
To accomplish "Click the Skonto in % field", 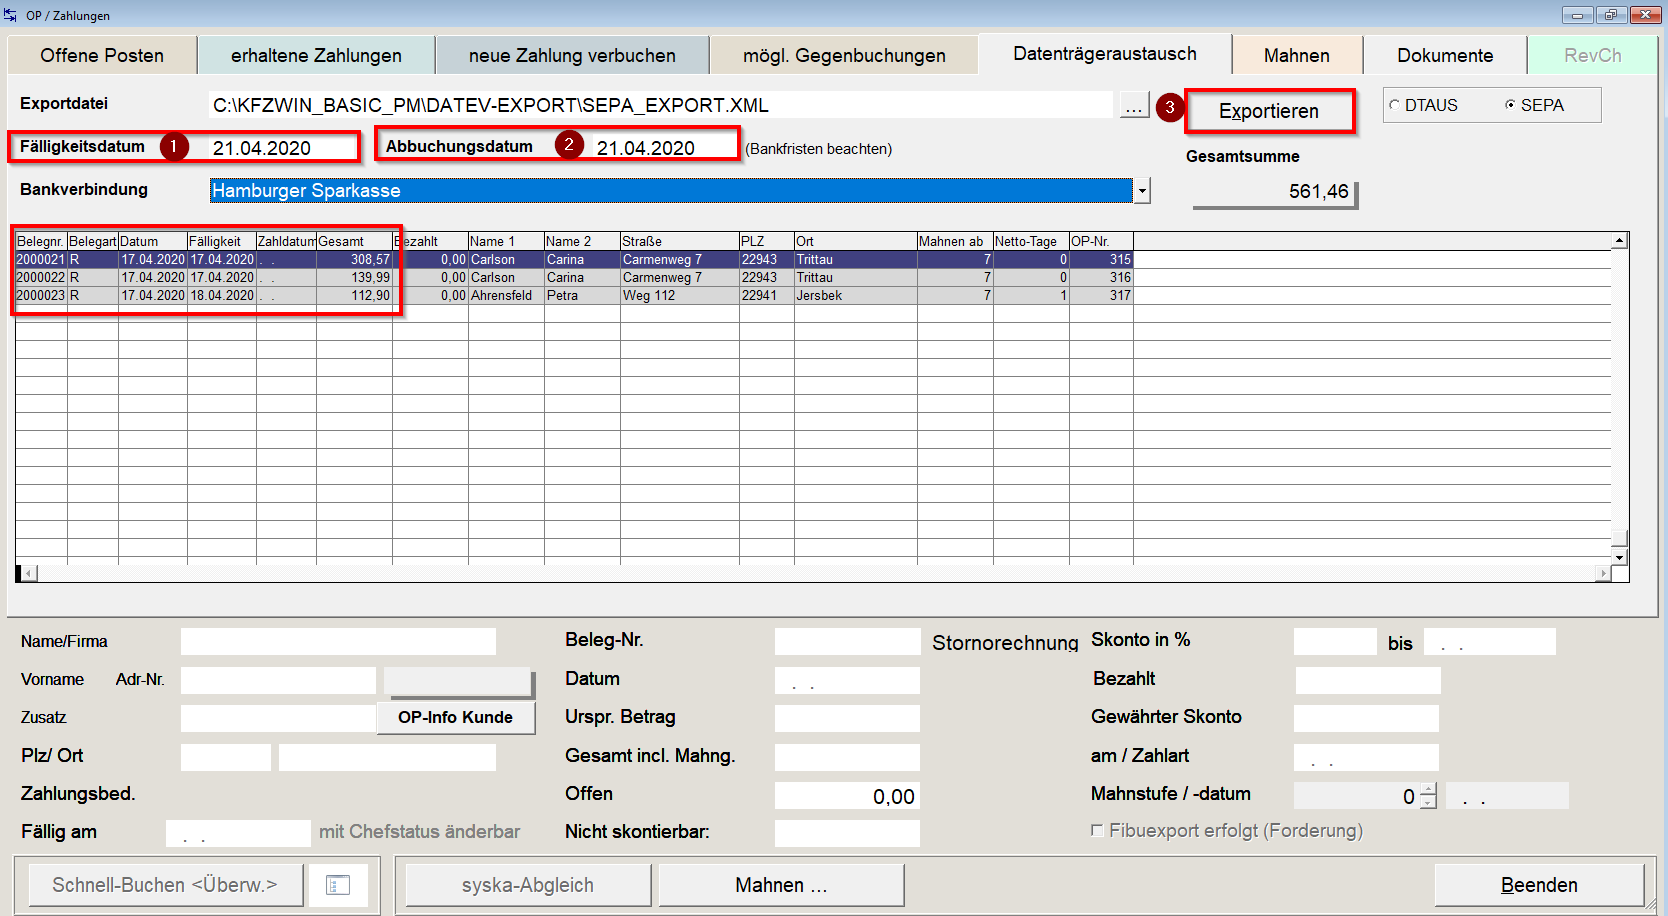I will point(1335,641).
